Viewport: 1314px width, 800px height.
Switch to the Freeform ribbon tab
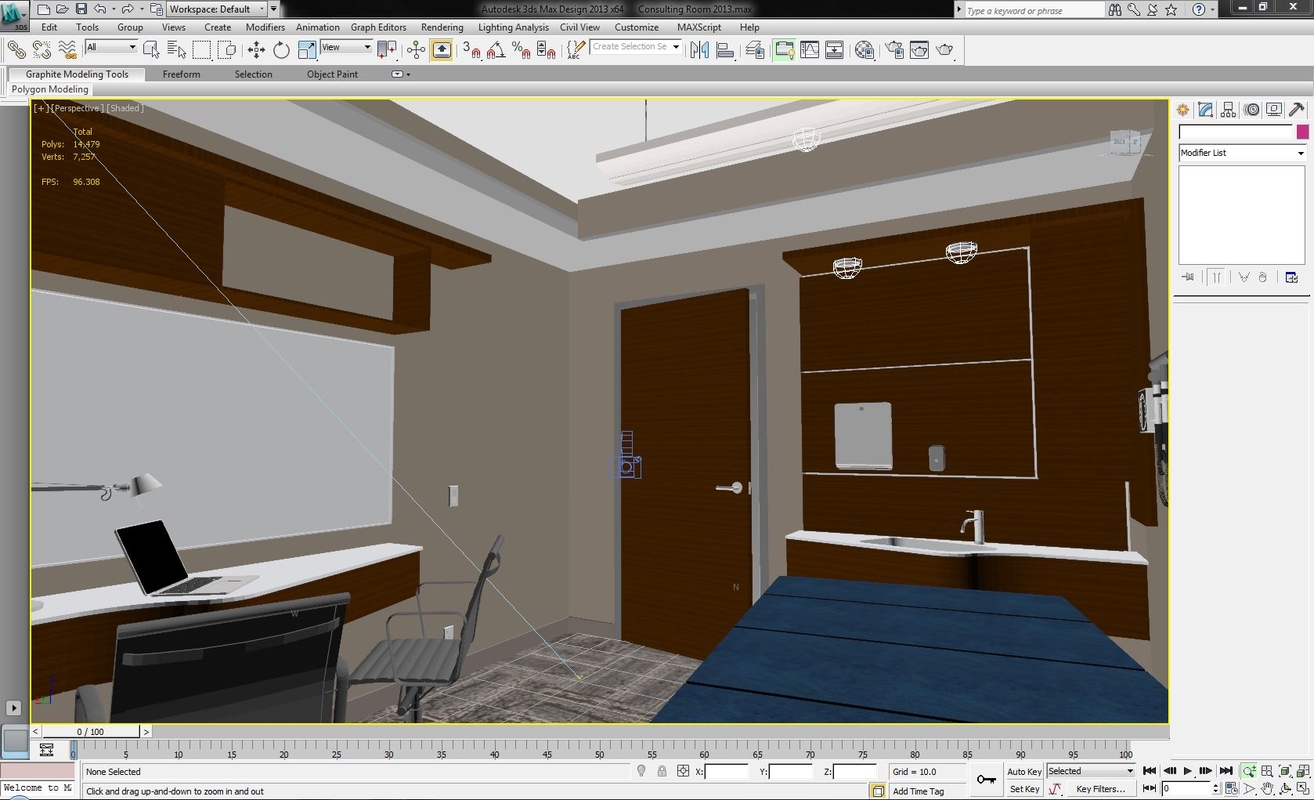pos(181,74)
